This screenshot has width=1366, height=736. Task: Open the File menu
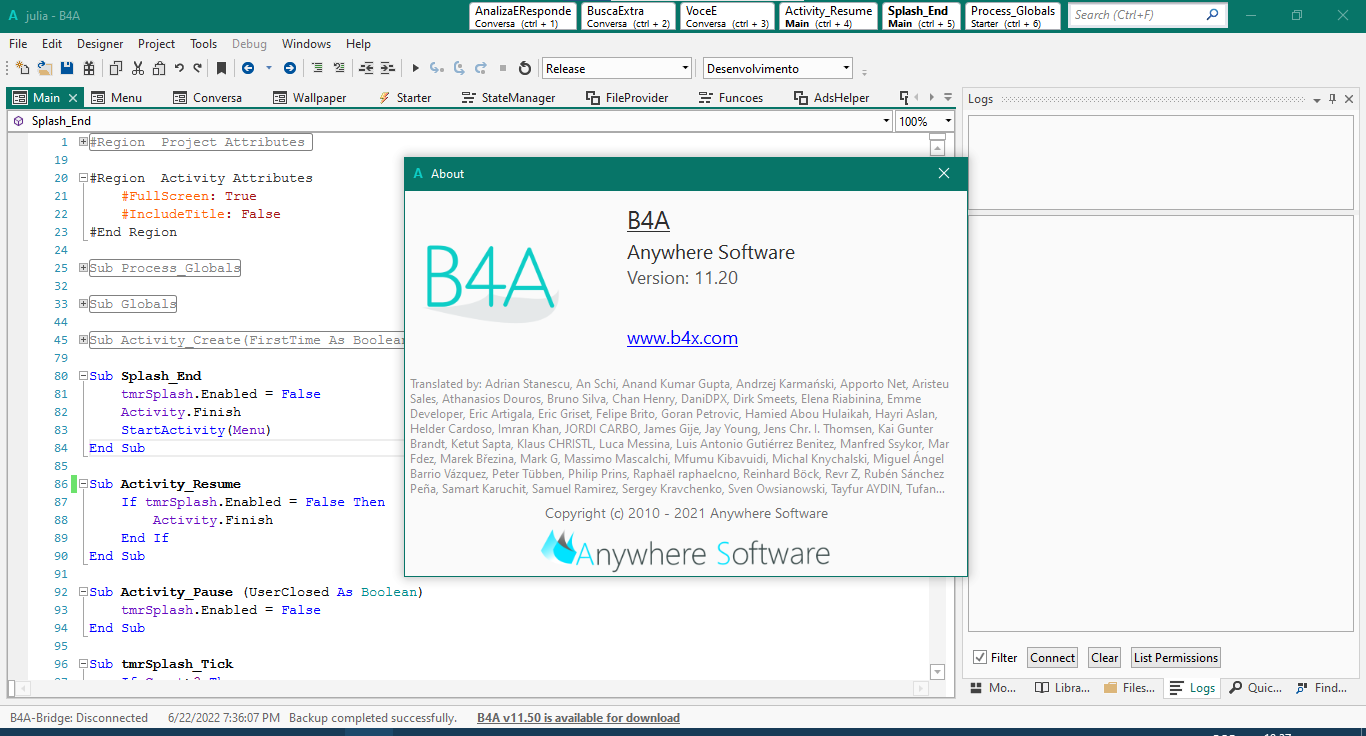point(18,44)
